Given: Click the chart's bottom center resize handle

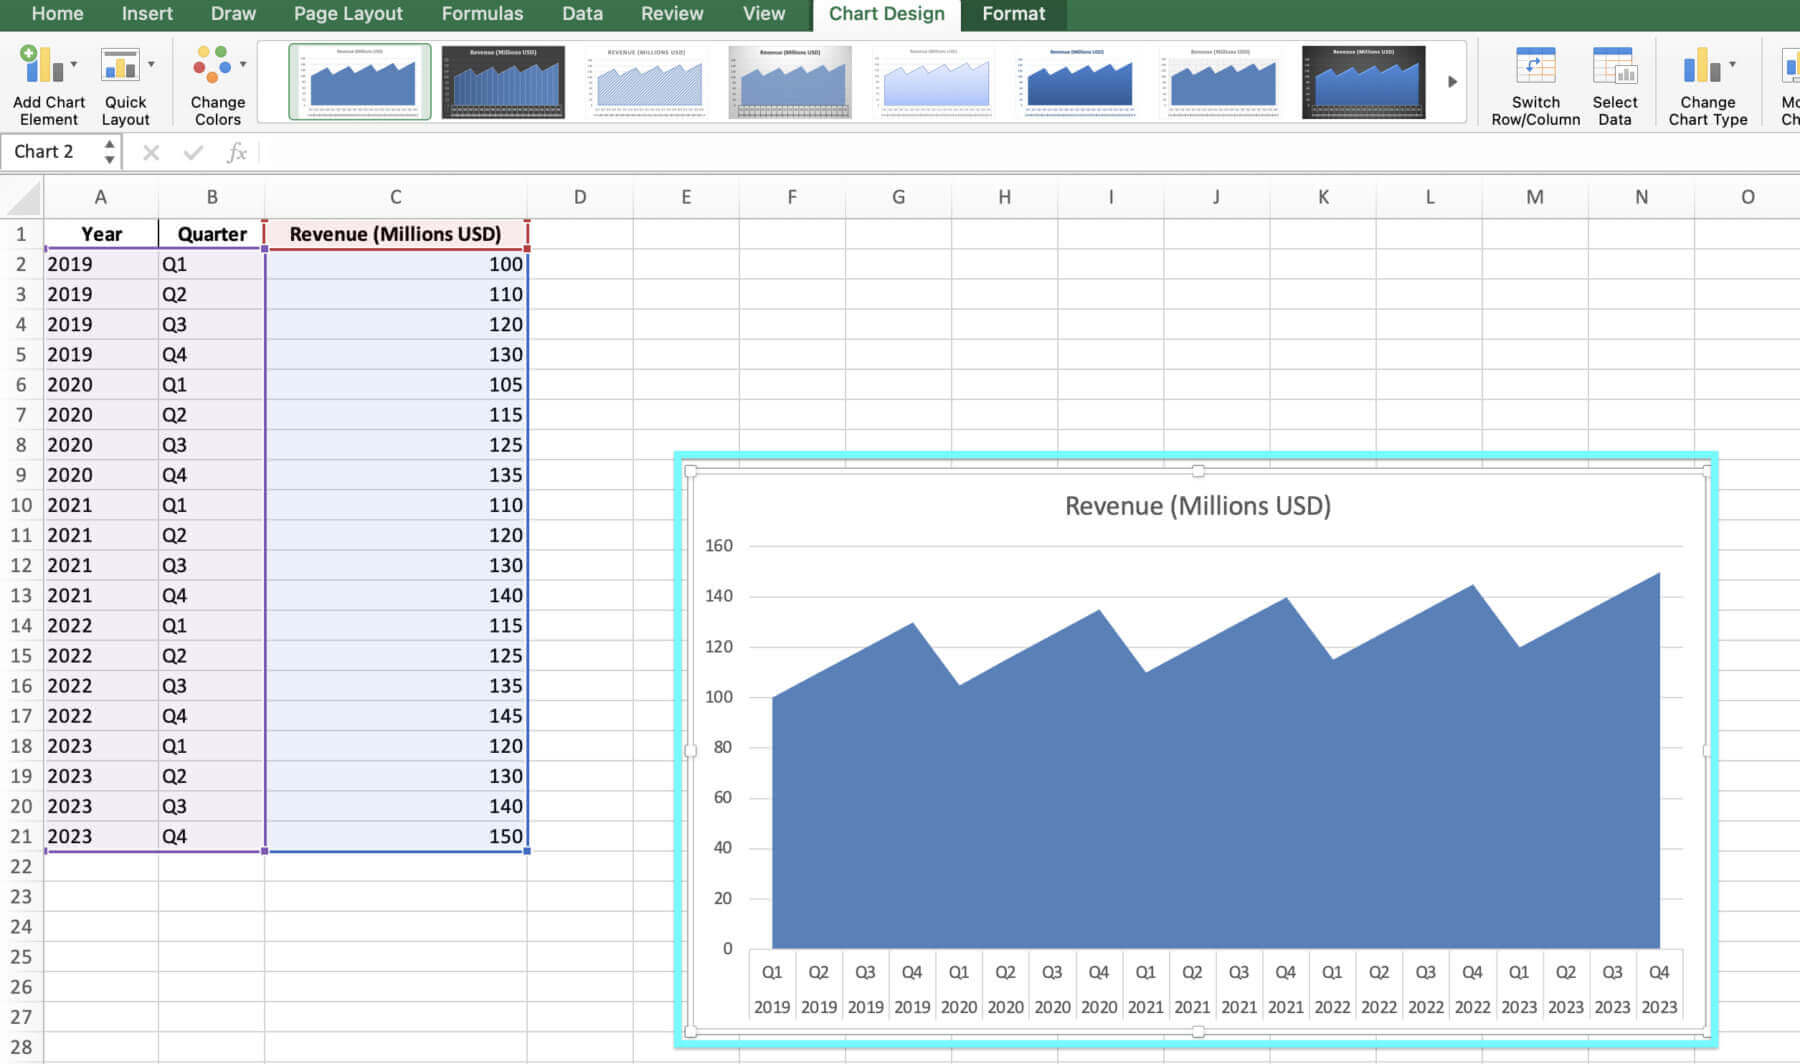Looking at the screenshot, I should [1198, 1032].
